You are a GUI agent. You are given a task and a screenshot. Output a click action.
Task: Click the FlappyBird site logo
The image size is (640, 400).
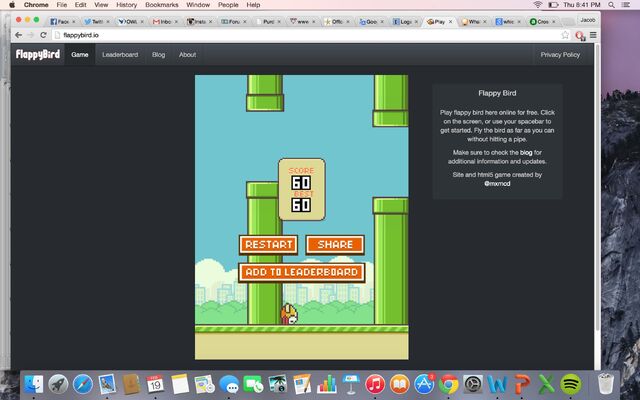point(38,54)
